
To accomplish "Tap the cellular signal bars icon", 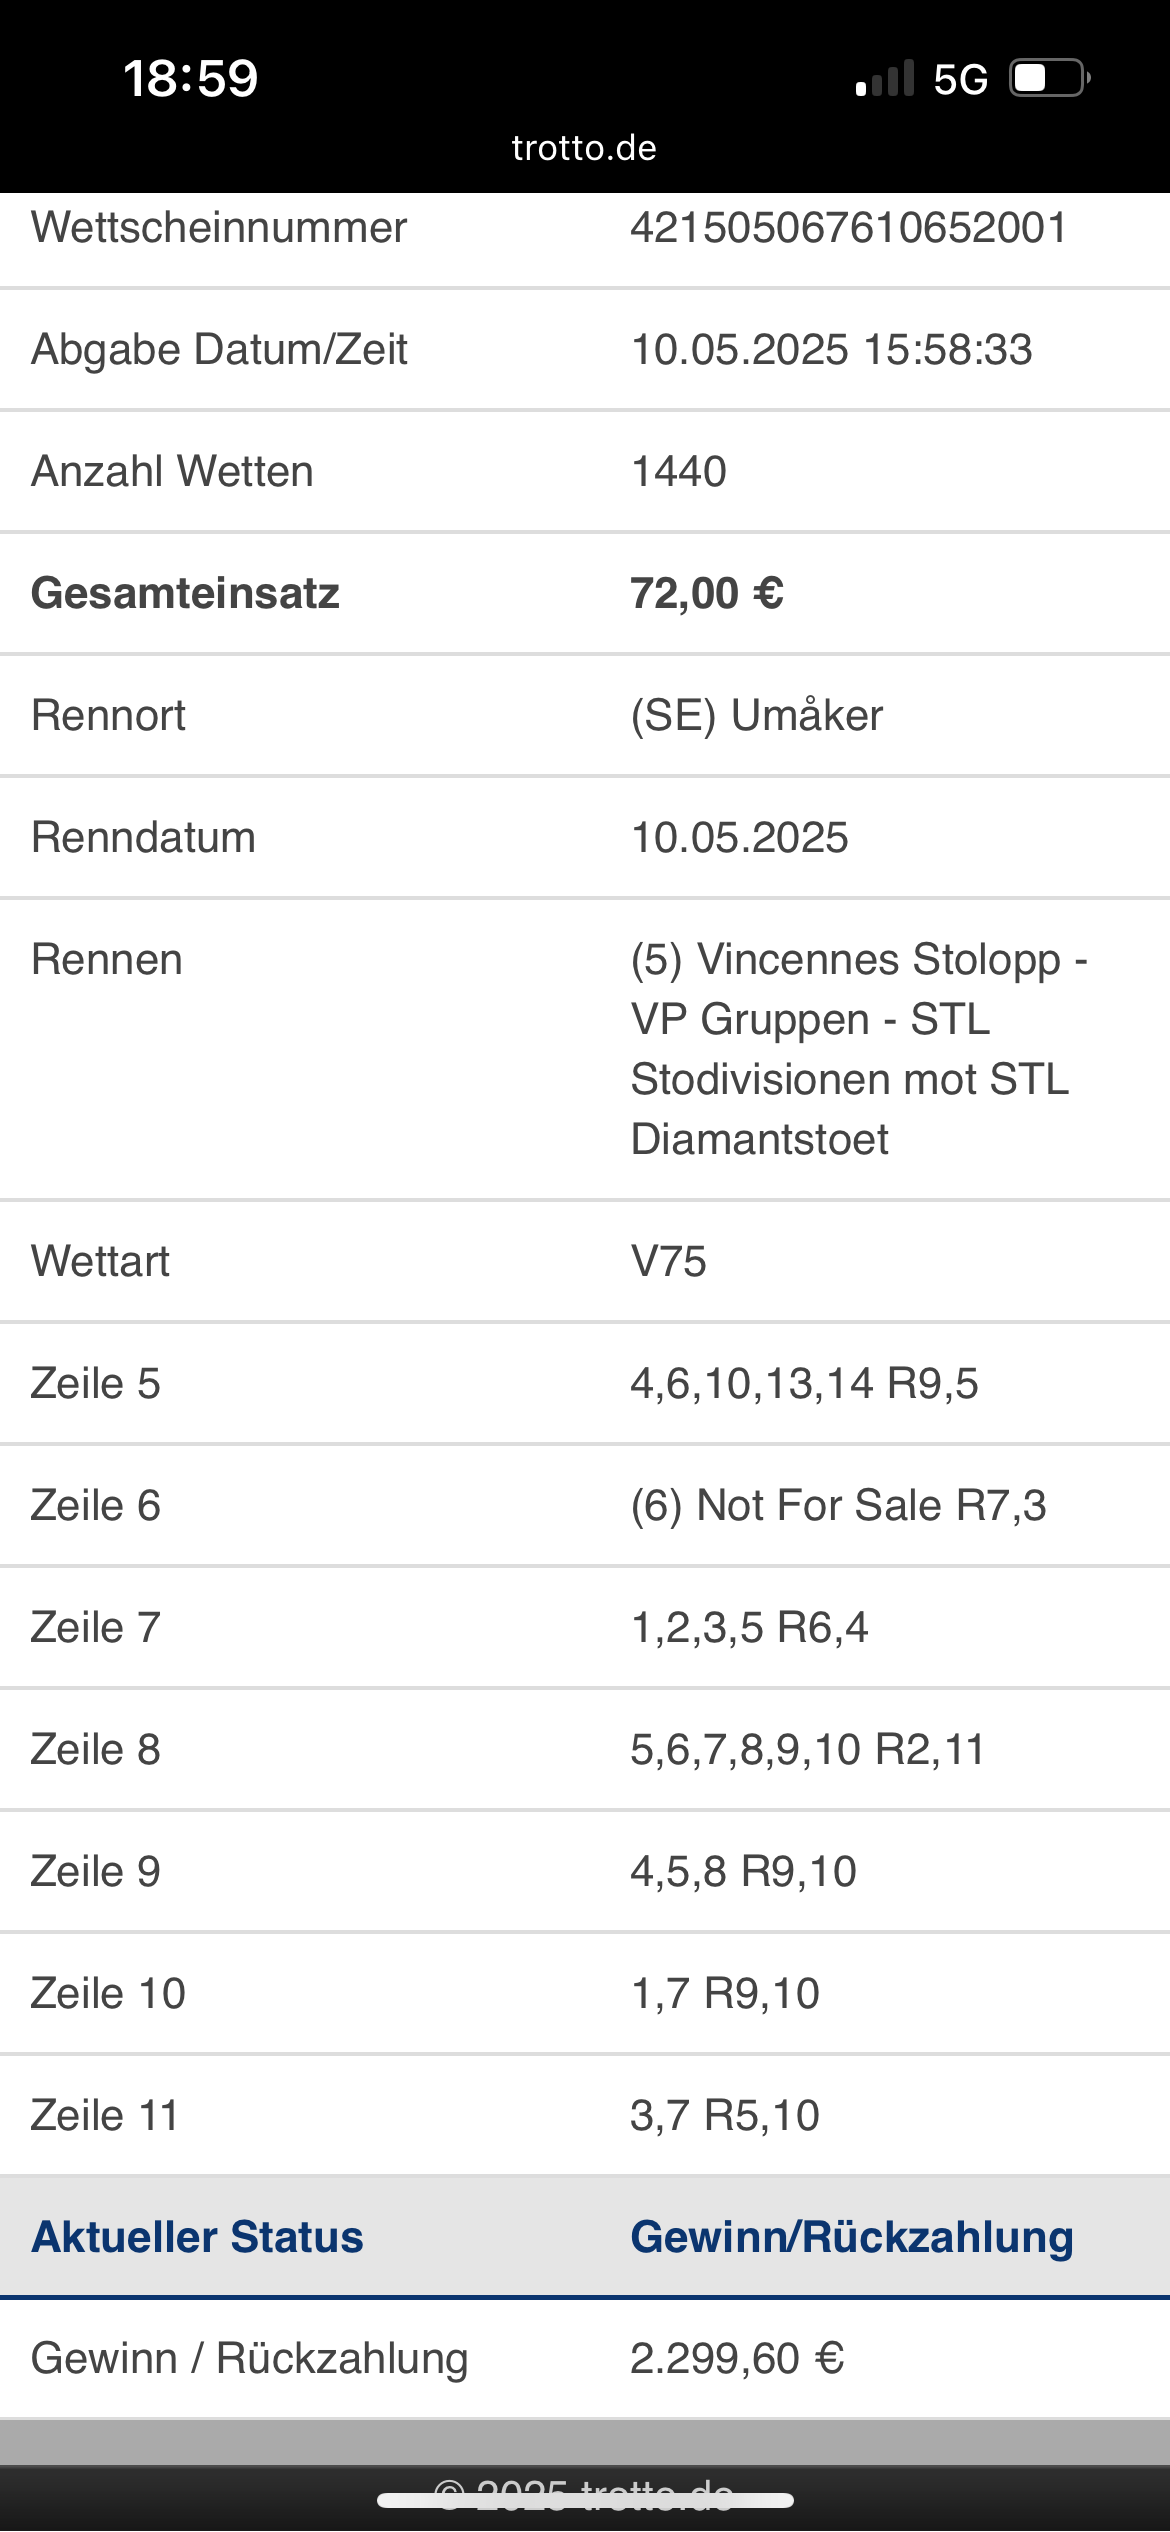I will (885, 78).
